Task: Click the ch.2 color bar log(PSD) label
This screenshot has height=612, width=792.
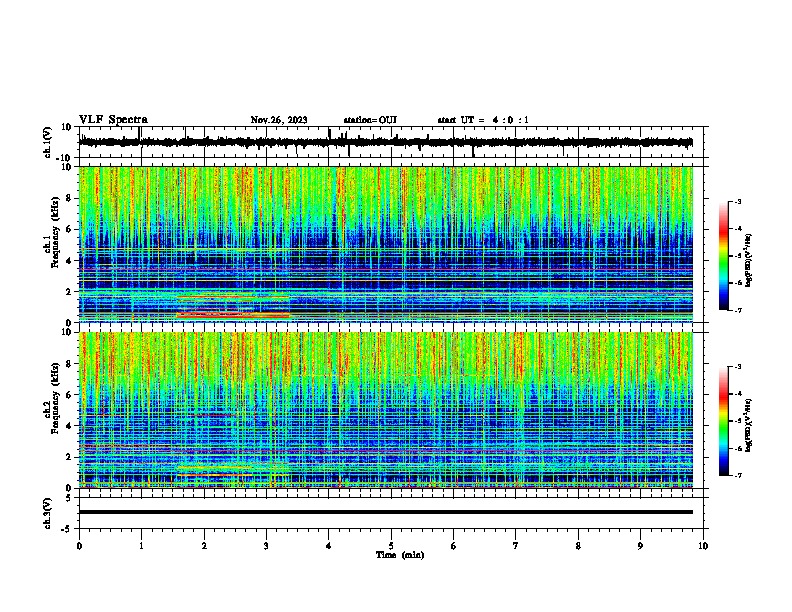Action: [748, 425]
